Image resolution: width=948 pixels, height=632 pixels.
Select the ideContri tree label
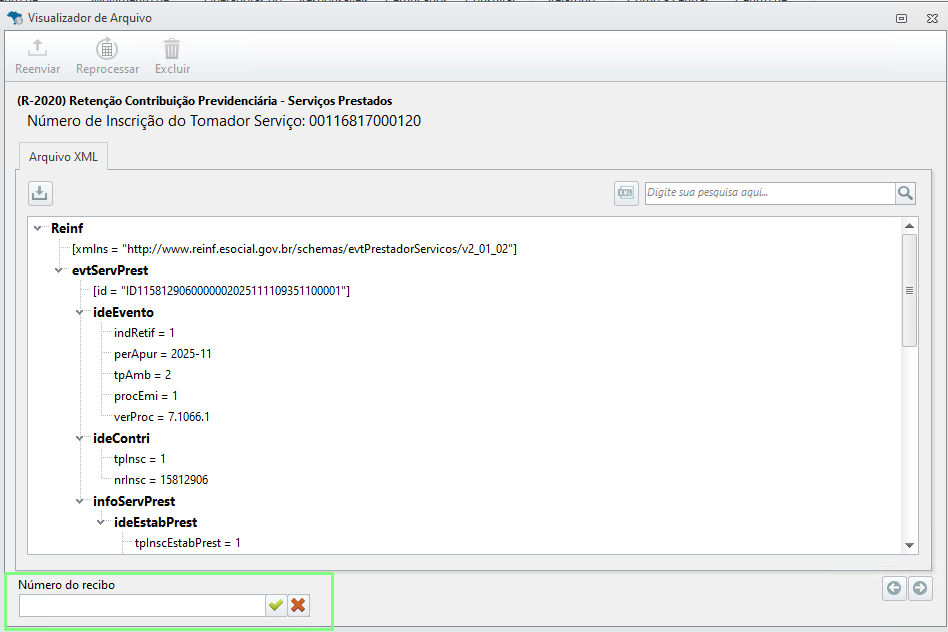121,438
